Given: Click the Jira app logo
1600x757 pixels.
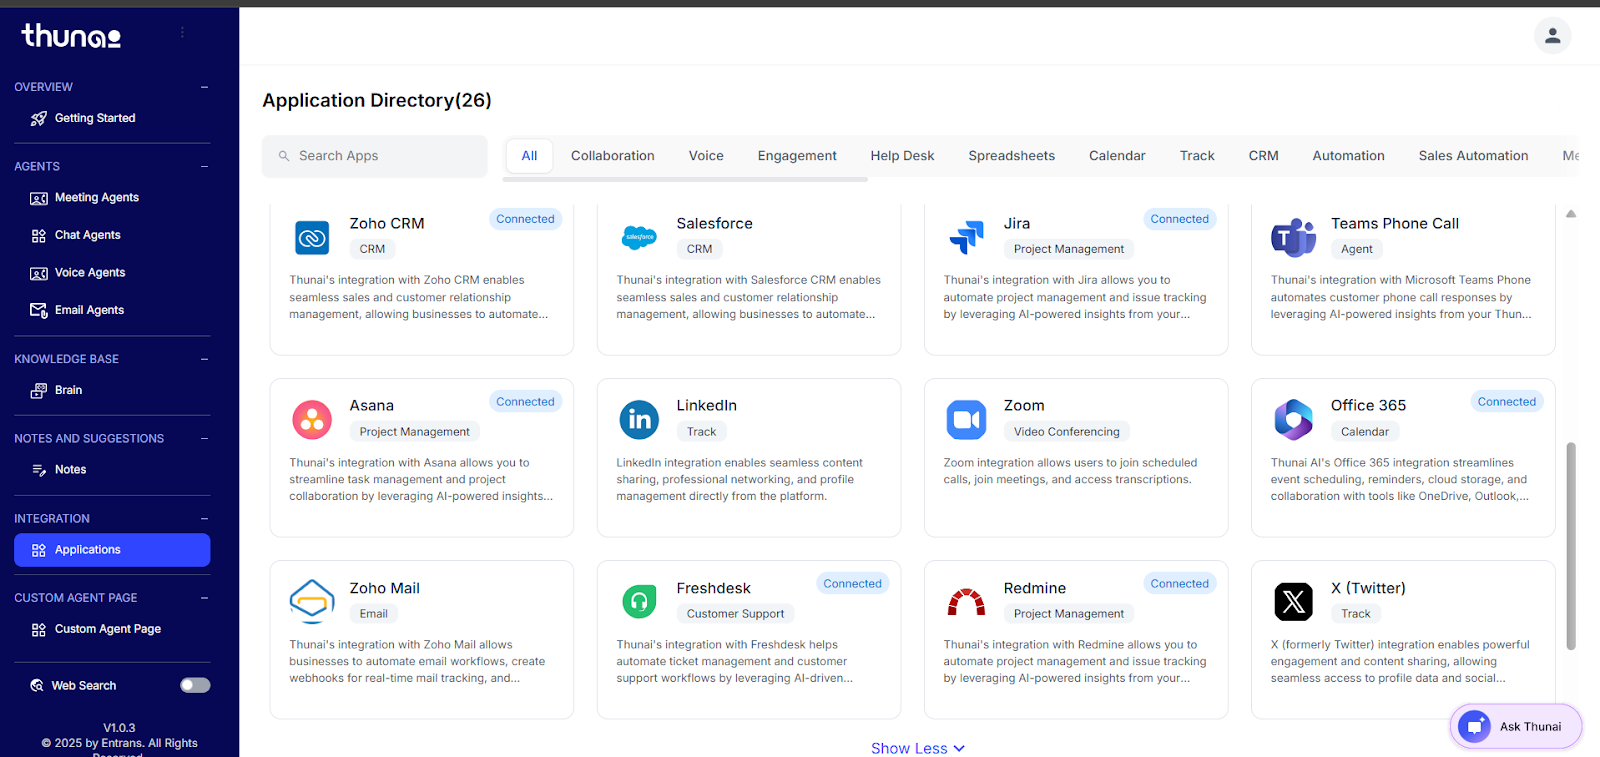Looking at the screenshot, I should click(966, 237).
